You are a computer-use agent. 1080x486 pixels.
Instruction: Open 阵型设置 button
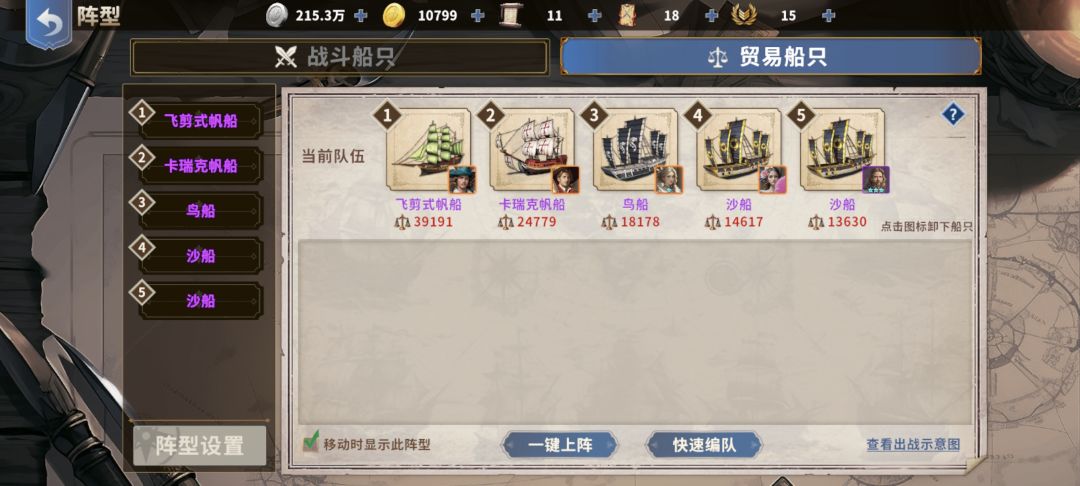(x=200, y=445)
